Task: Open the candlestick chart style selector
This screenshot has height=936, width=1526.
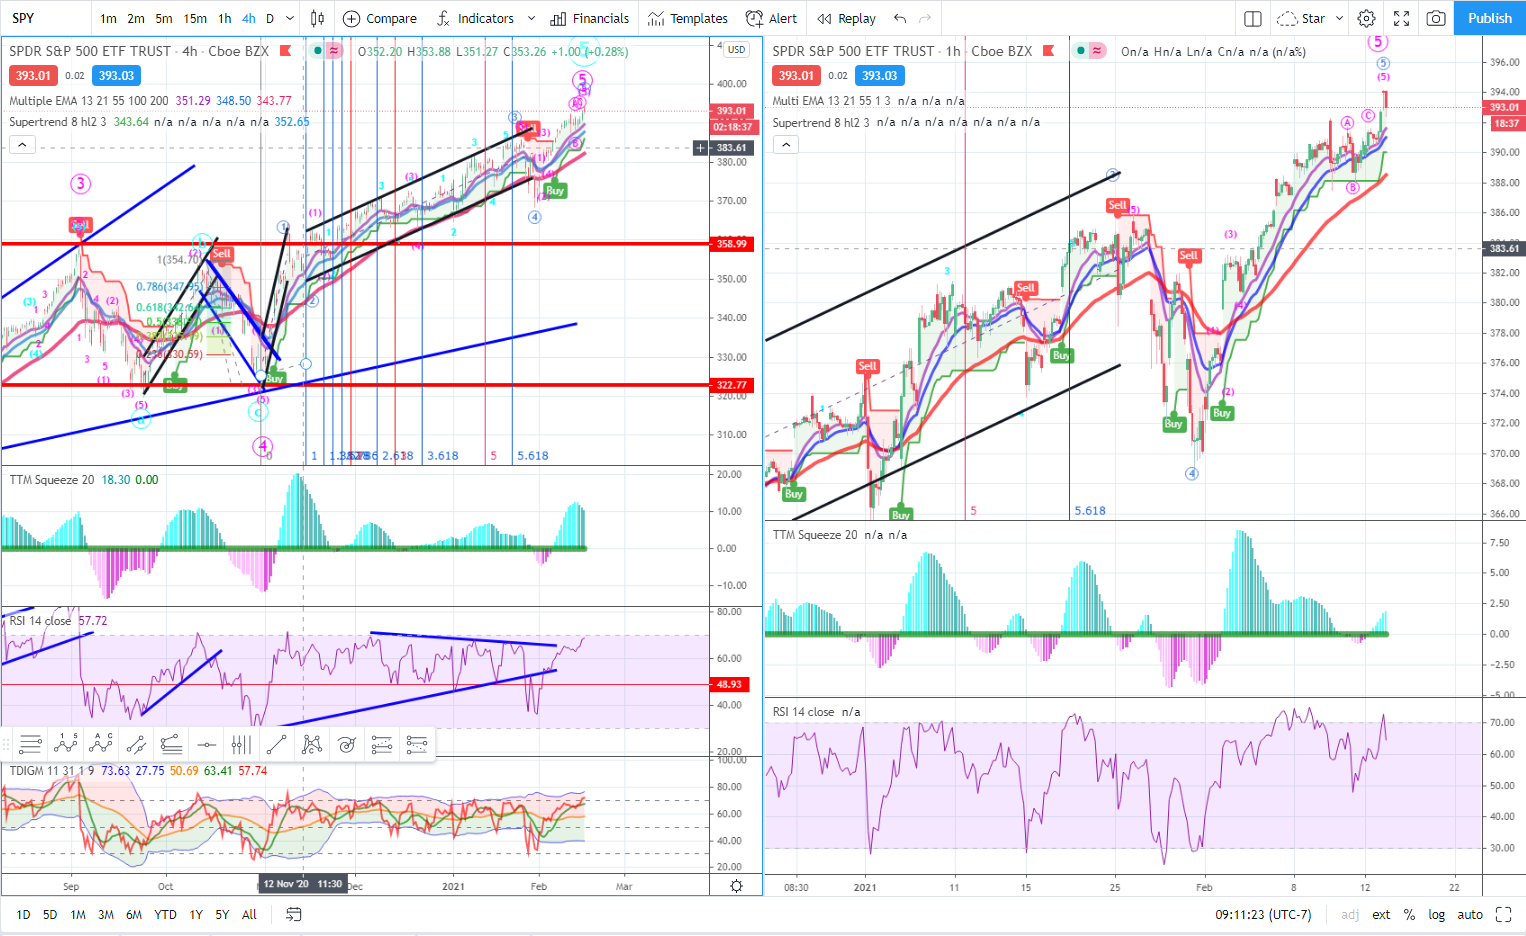Action: pos(317,18)
